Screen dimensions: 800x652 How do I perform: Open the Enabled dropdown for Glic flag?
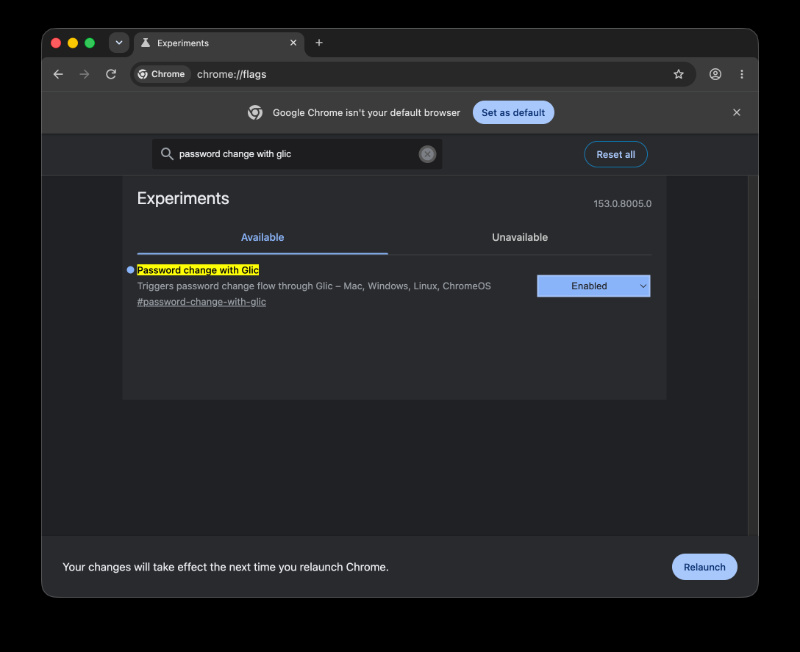pyautogui.click(x=593, y=286)
